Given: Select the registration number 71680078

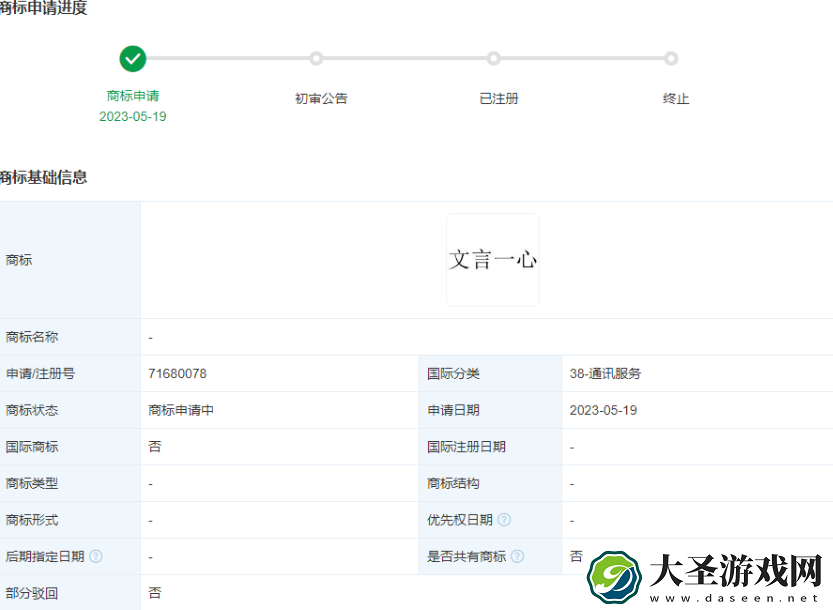Looking at the screenshot, I should [x=177, y=374].
